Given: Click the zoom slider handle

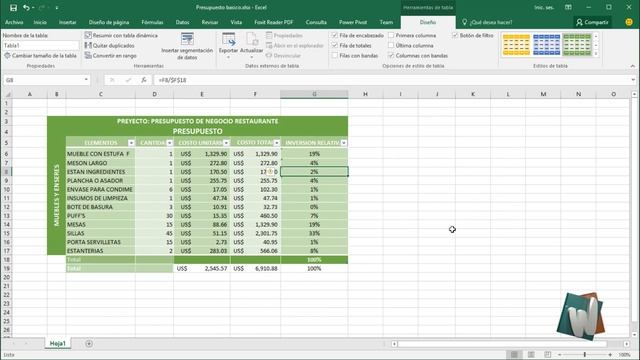Looking at the screenshot, I should coord(585,355).
